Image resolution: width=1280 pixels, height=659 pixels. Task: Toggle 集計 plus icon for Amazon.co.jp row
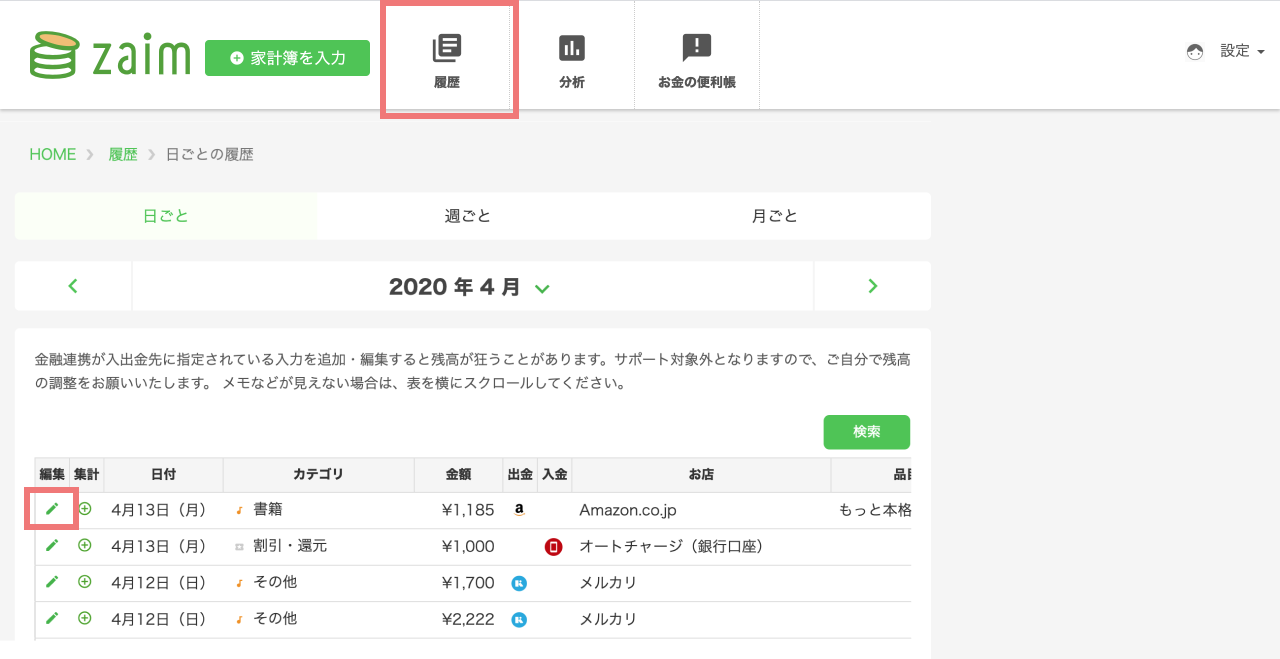[x=85, y=509]
